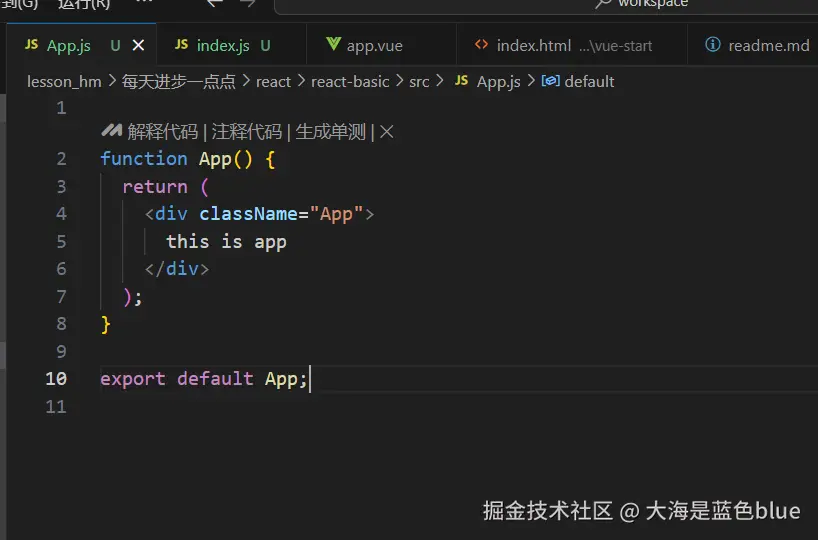Switch to the readme.md tab
The image size is (818, 540).
768,45
